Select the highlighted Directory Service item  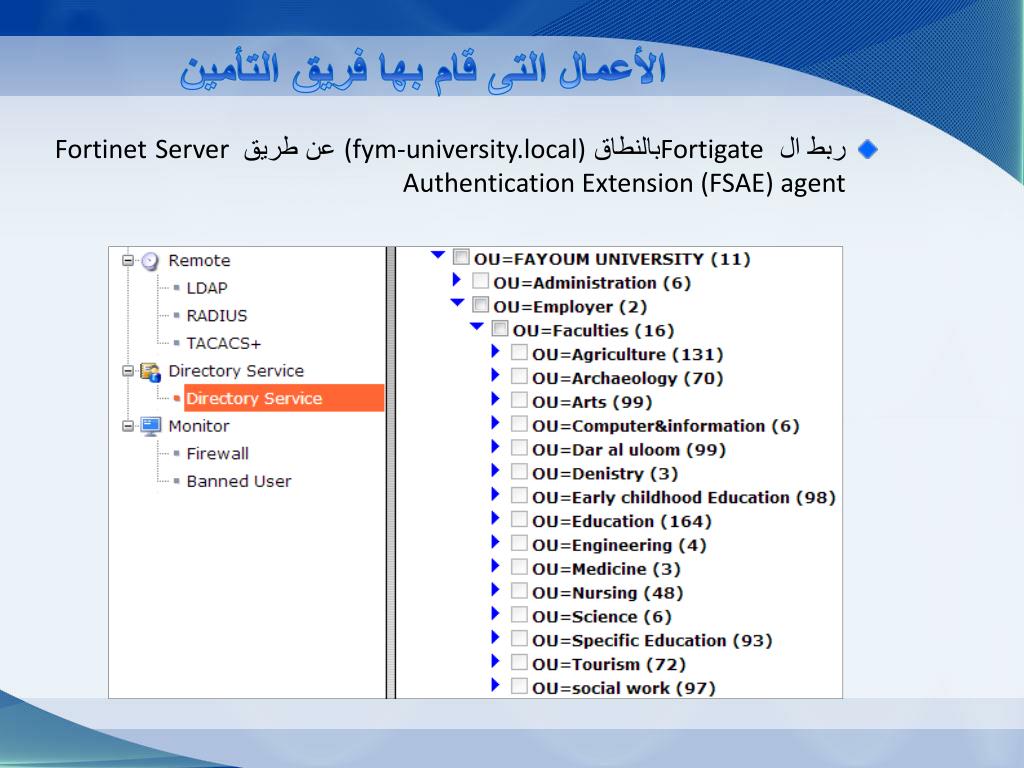coord(284,398)
